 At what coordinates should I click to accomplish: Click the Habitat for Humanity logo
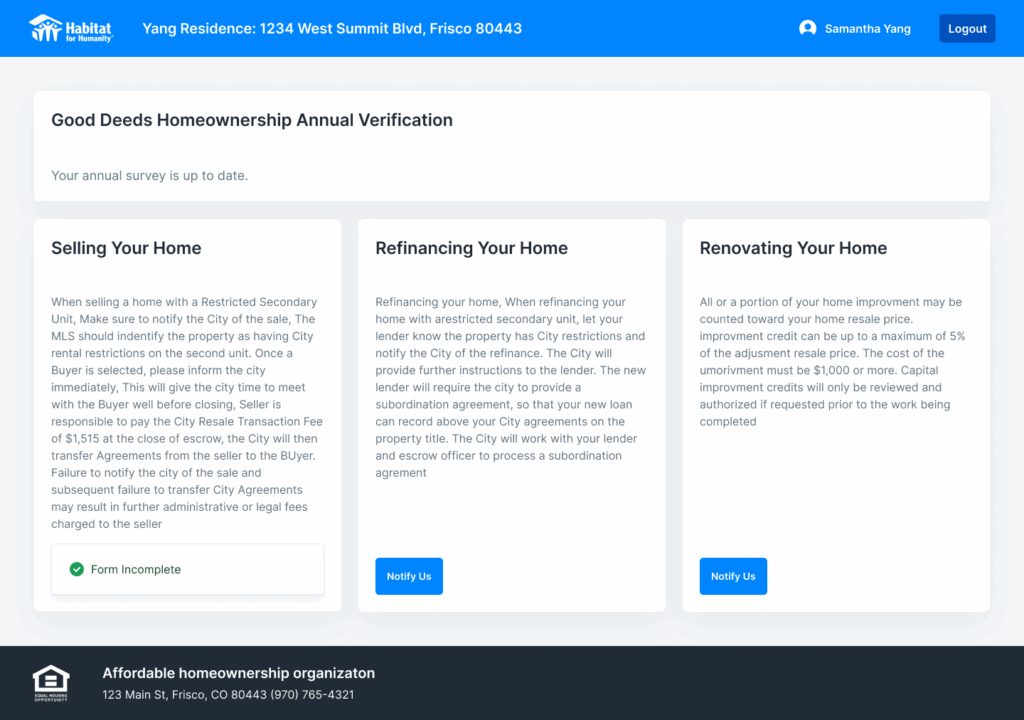click(x=71, y=28)
